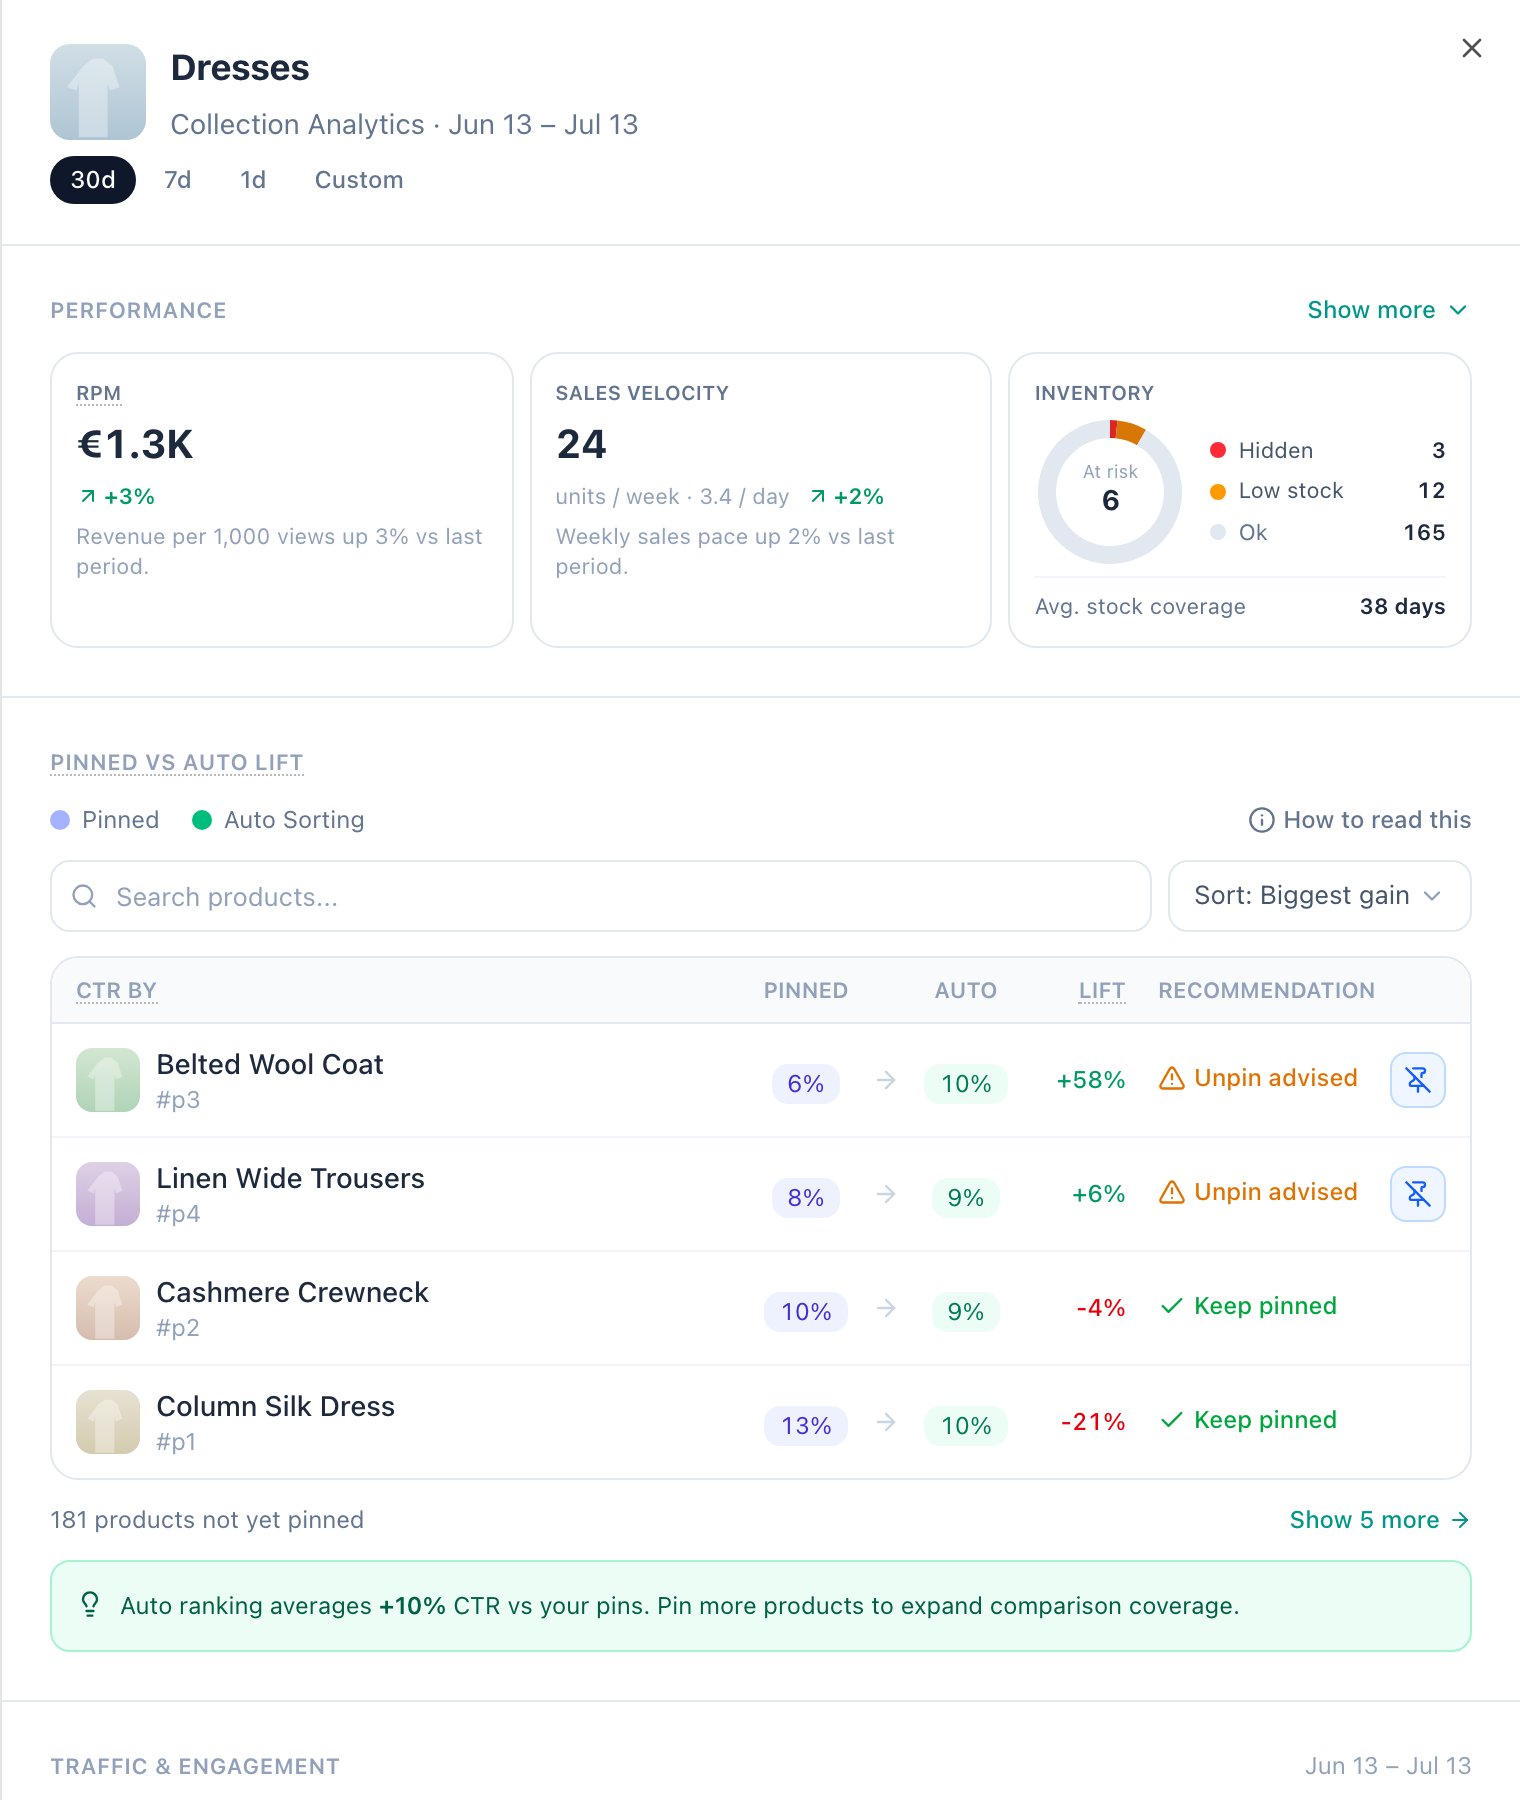Click the Belted Wool Coat product name

[x=270, y=1064]
